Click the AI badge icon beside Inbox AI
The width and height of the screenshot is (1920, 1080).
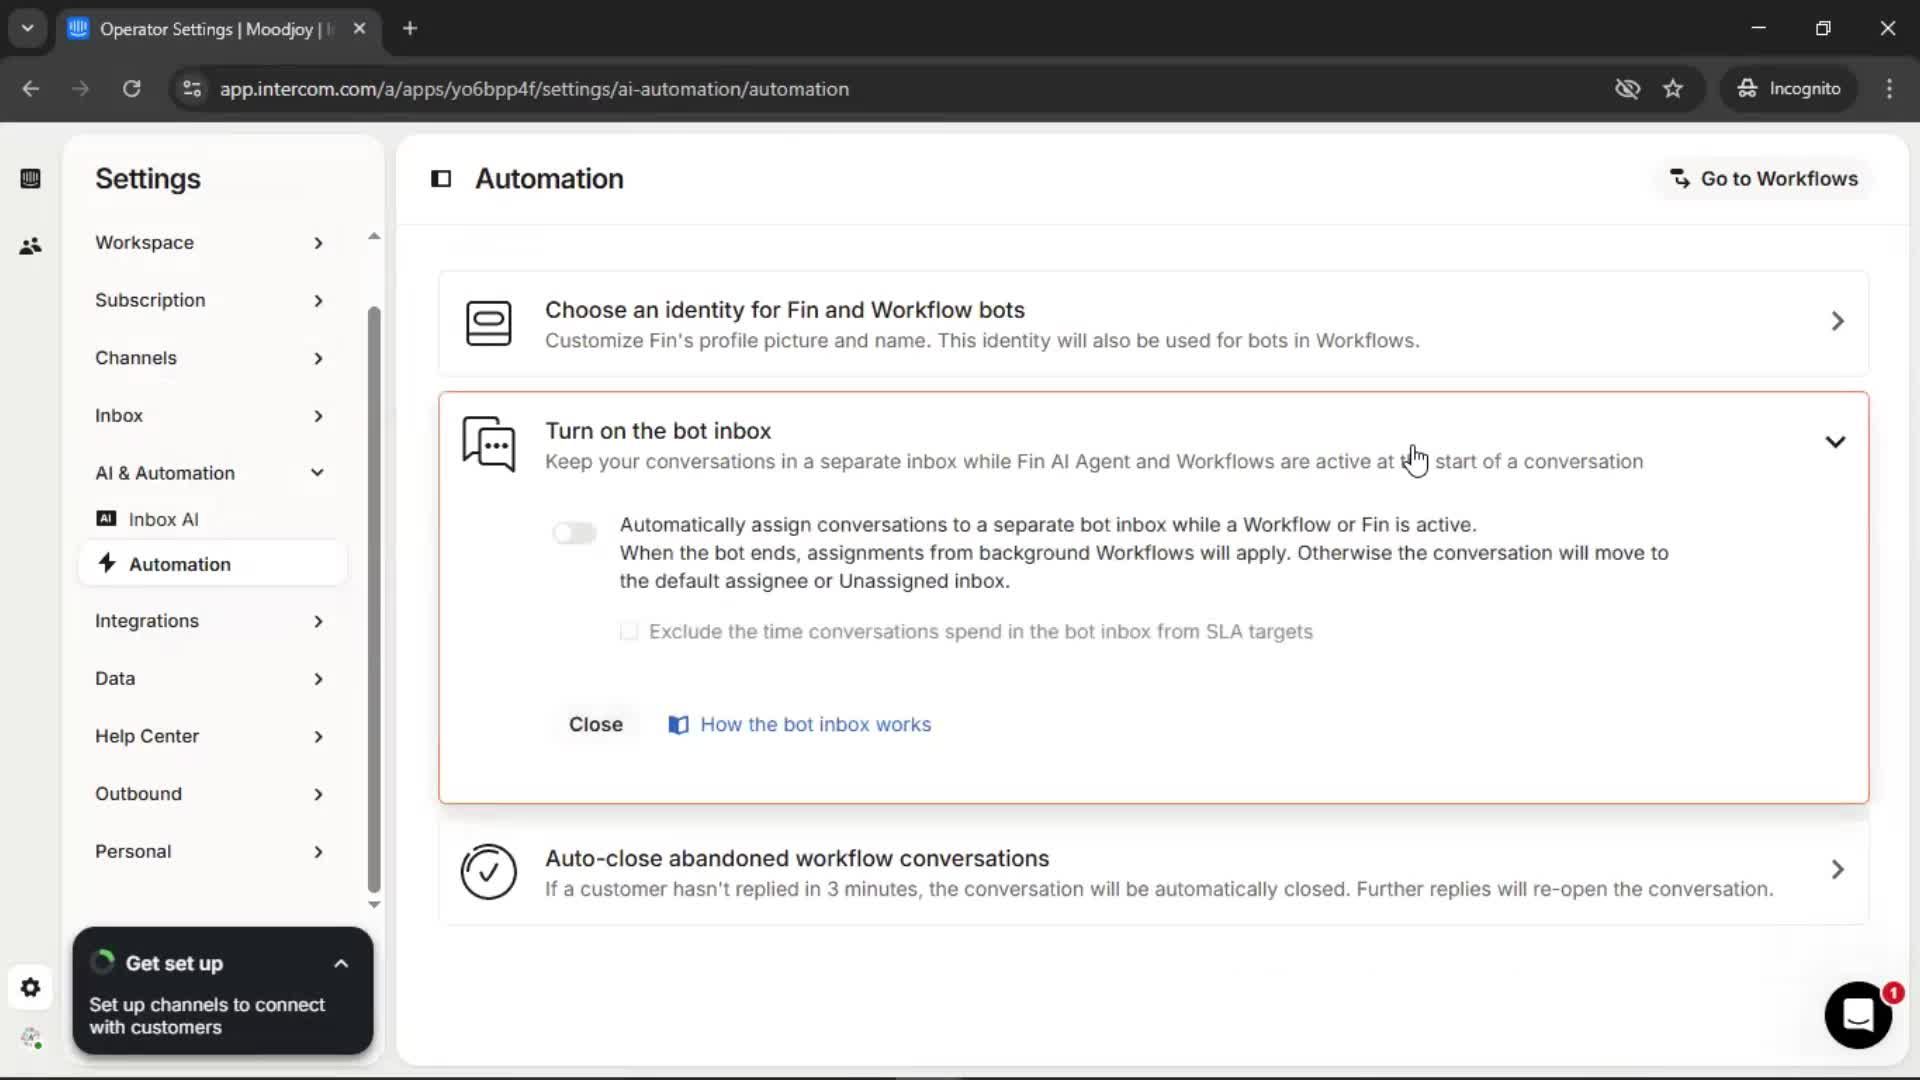106,518
